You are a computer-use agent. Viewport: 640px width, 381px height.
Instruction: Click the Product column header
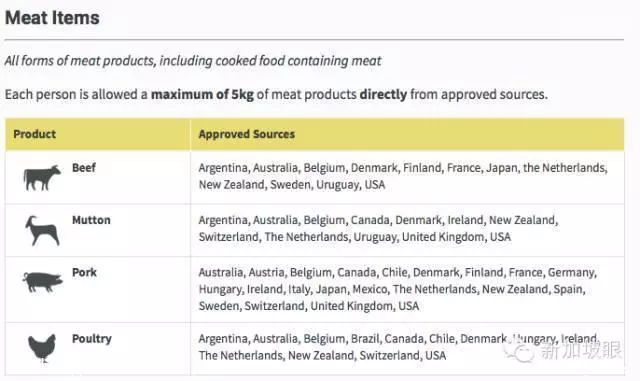(34, 134)
